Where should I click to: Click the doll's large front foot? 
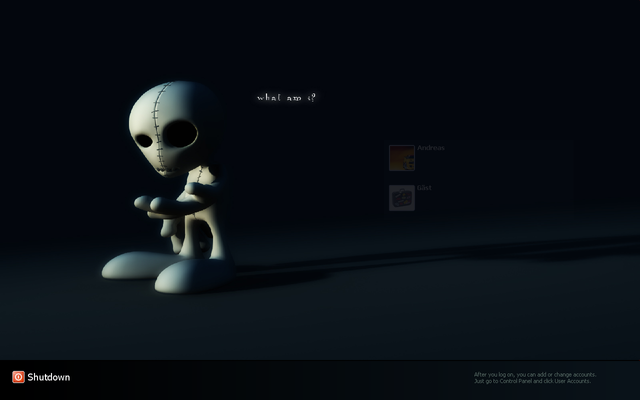[x=194, y=276]
